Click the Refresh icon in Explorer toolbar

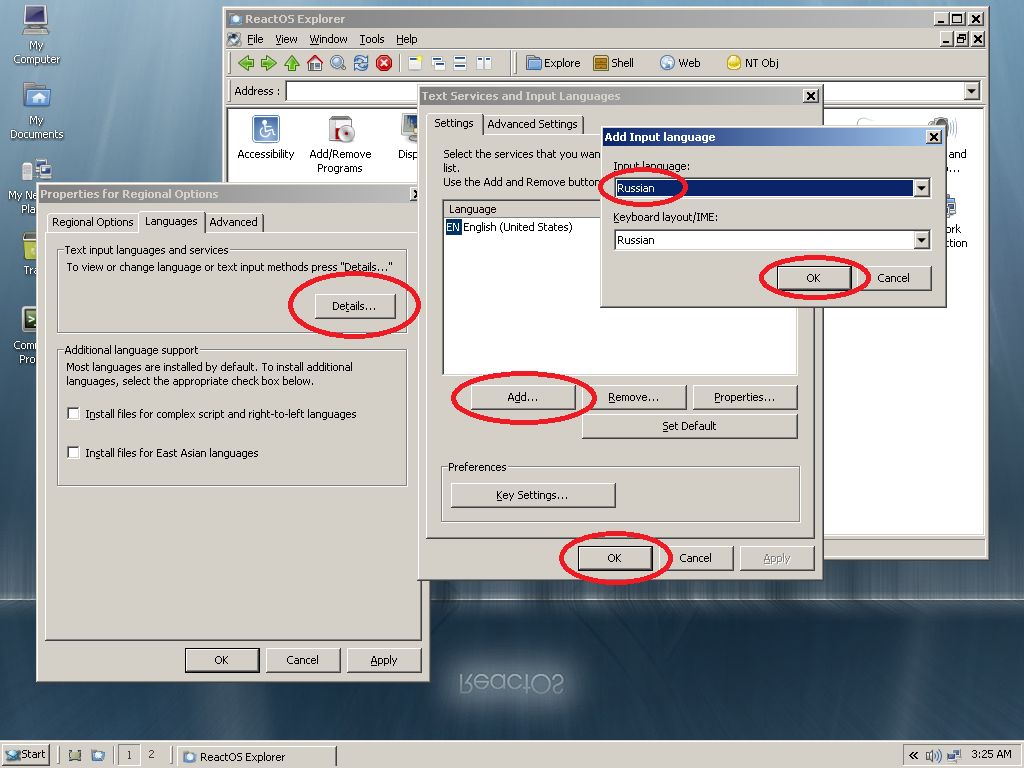point(361,63)
